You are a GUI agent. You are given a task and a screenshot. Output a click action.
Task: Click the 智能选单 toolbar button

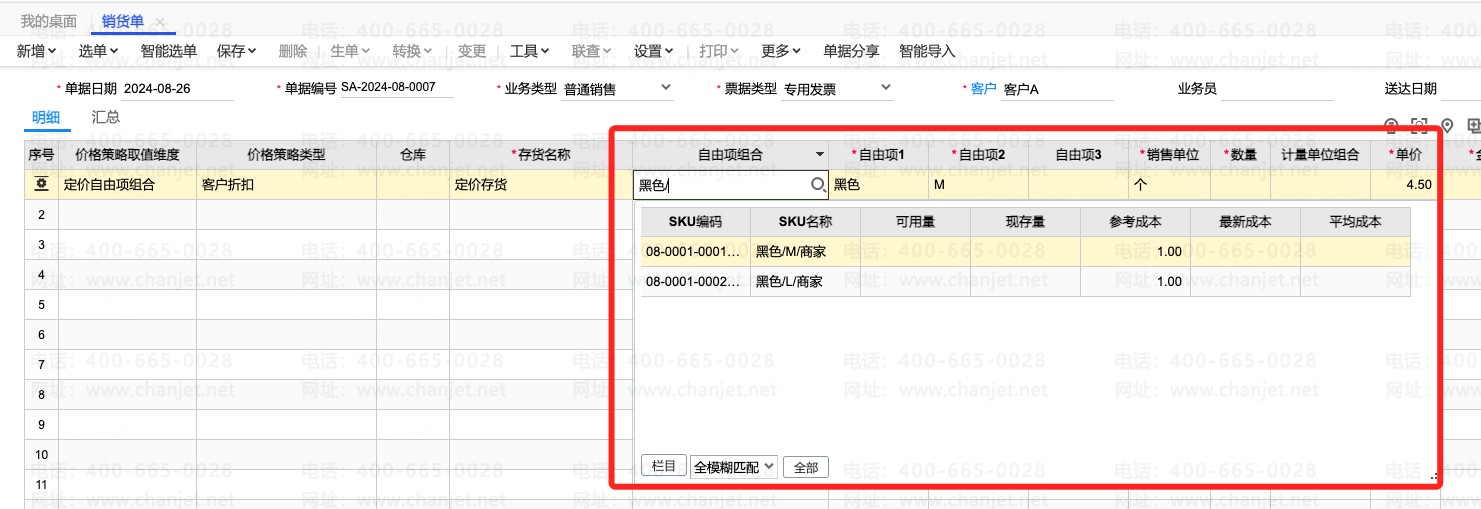pos(168,51)
